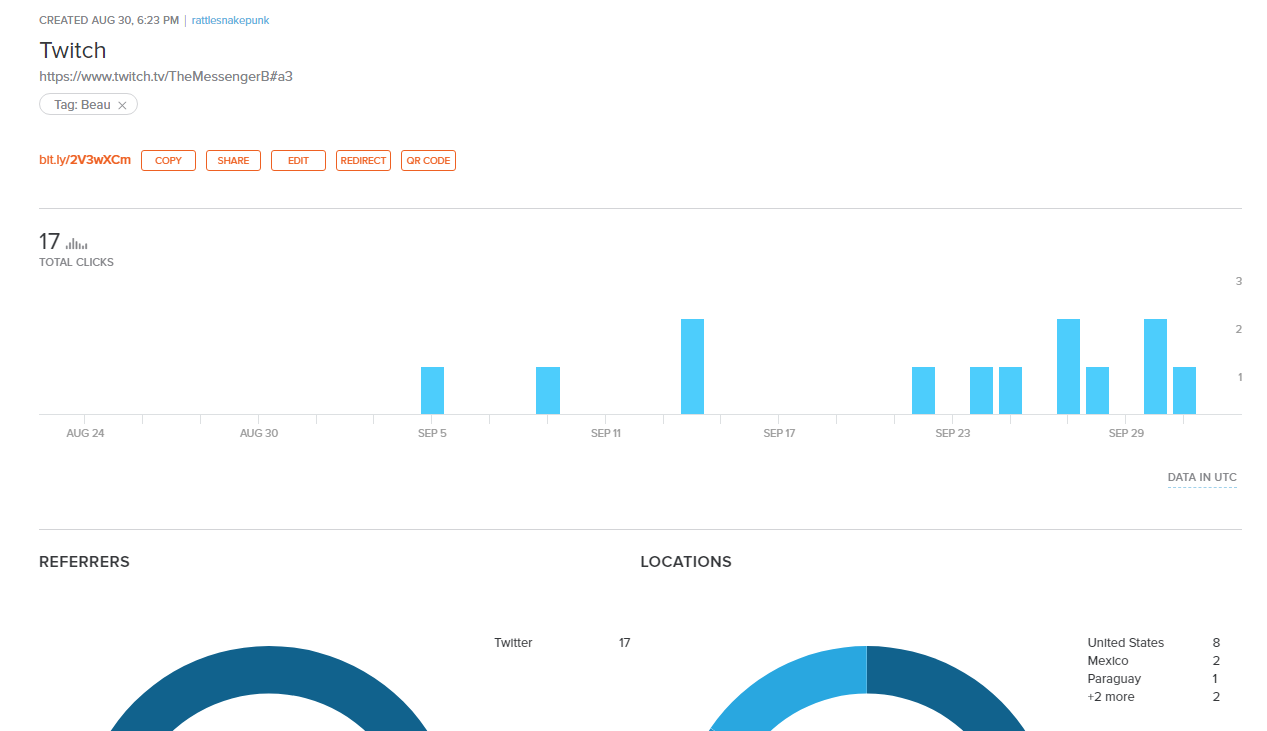1267x731 pixels.
Task: Click the Twitter referrer entry
Action: pos(513,643)
